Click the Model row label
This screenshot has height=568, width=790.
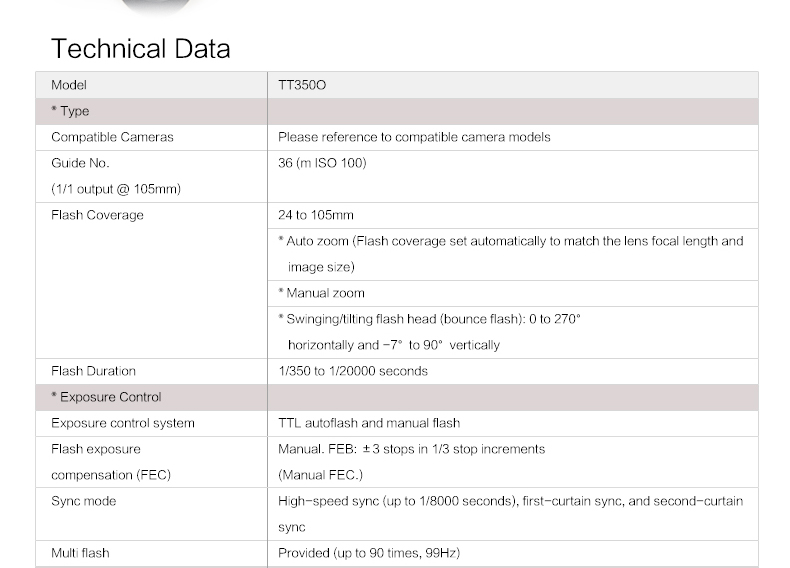68,85
